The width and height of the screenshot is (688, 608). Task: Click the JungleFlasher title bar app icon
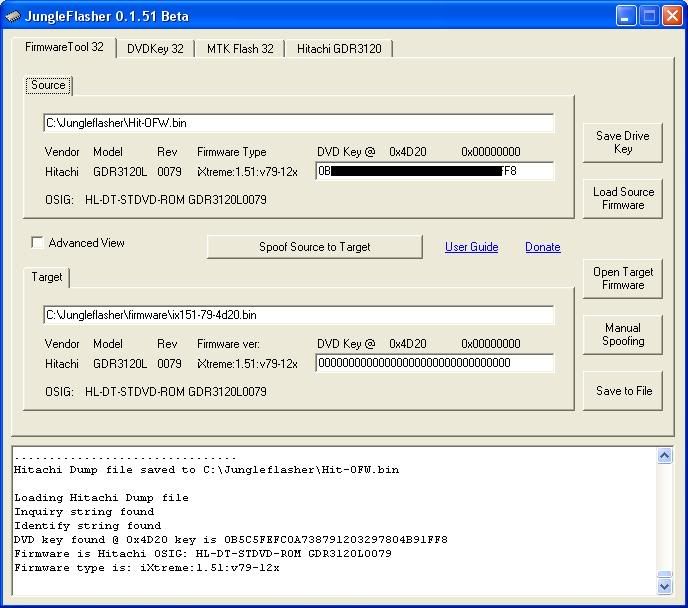point(13,16)
